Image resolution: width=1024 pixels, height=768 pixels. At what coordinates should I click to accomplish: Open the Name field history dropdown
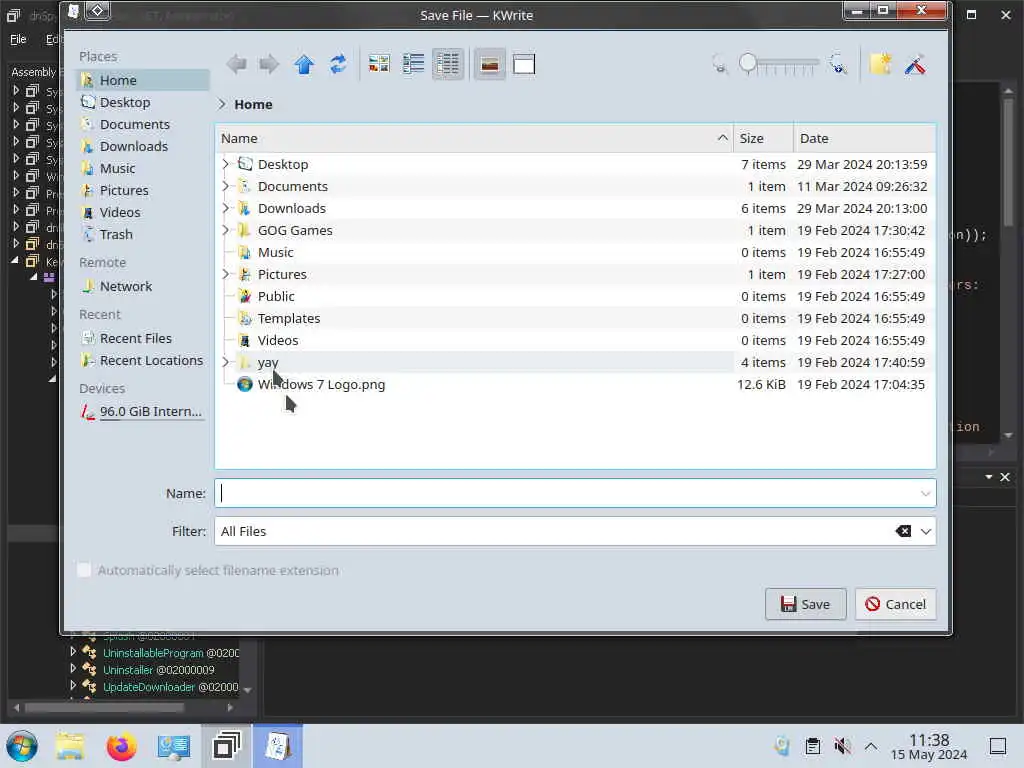tap(925, 494)
